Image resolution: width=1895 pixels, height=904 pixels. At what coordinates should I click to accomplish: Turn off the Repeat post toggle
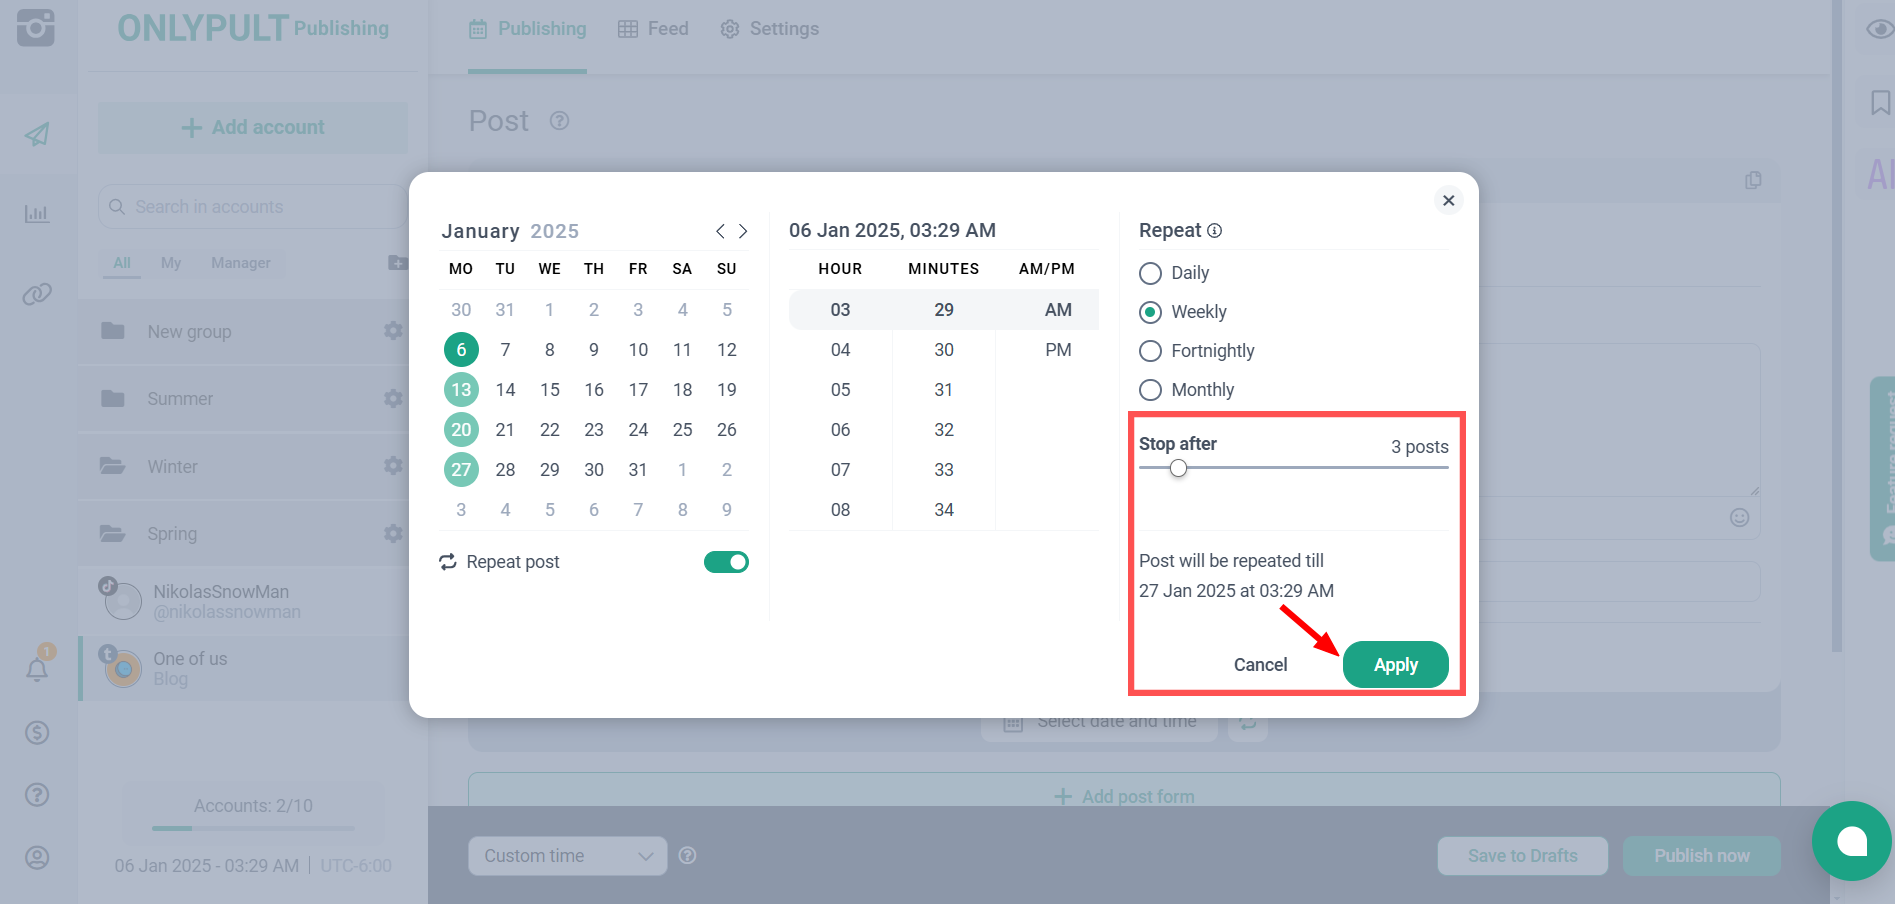pos(726,562)
